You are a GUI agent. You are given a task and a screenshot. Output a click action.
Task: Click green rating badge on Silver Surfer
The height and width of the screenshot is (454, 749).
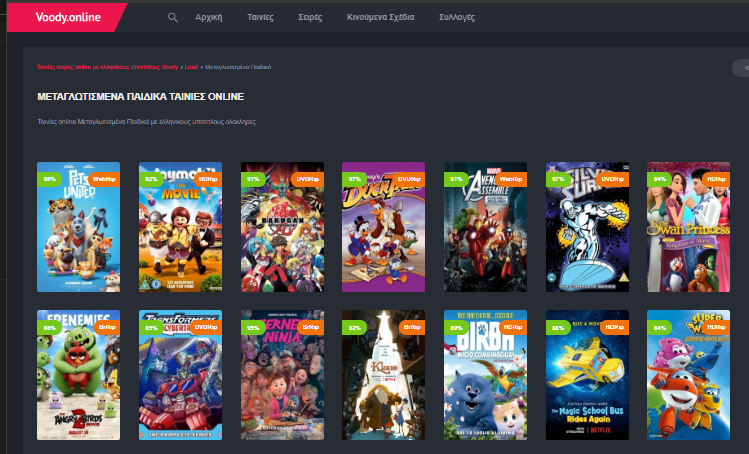point(558,179)
